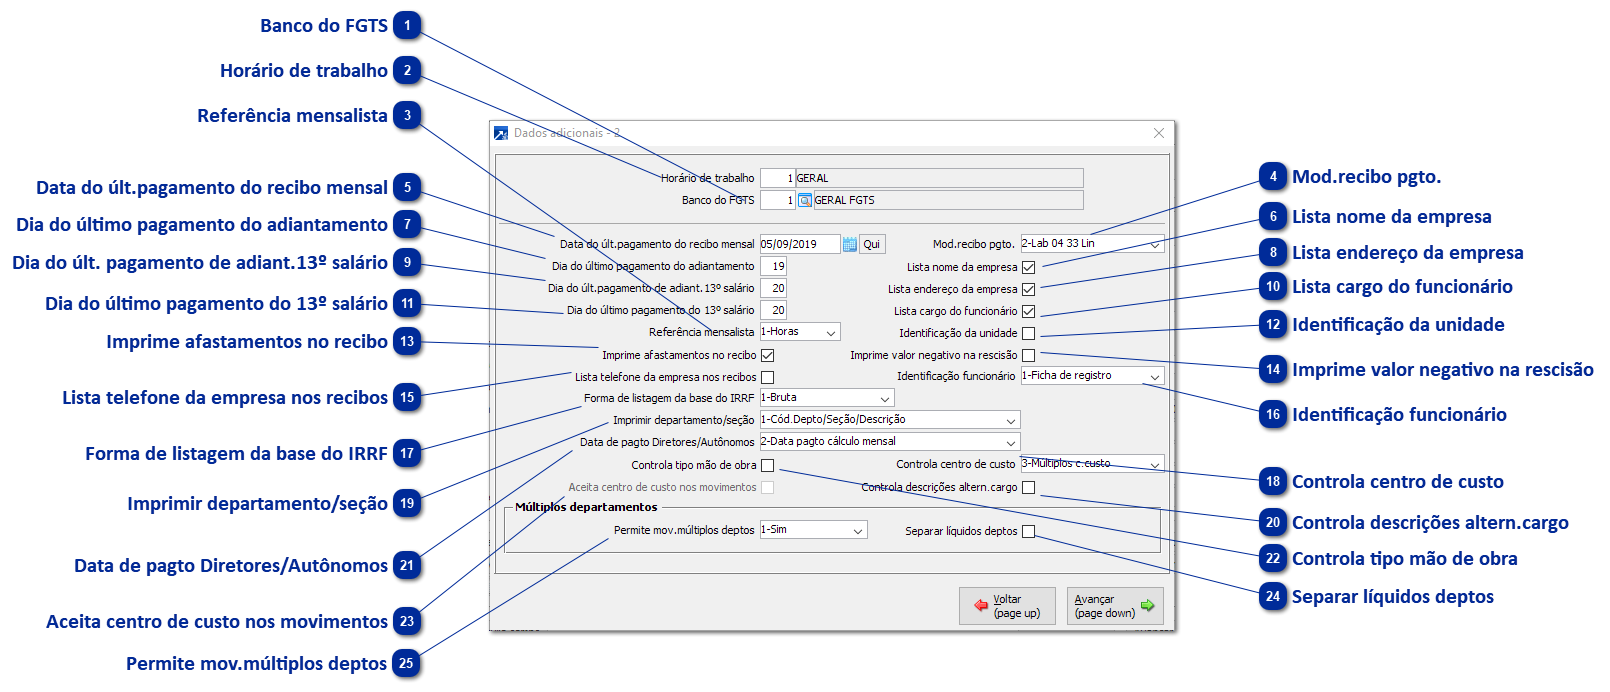
Task: Click the GERAL work schedule name field
Action: 939,178
